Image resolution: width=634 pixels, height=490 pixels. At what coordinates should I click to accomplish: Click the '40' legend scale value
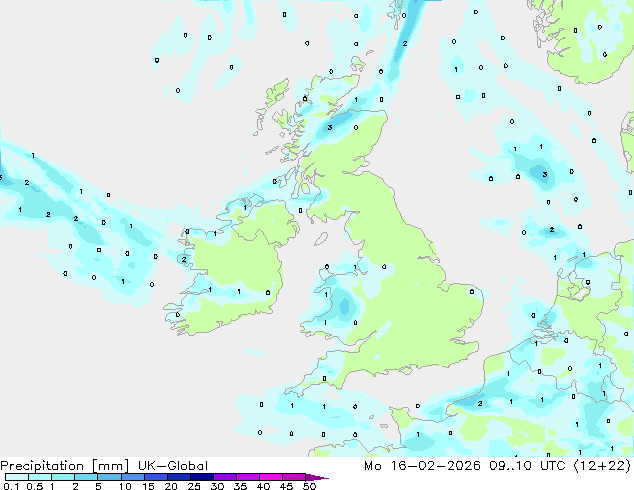pos(263,486)
